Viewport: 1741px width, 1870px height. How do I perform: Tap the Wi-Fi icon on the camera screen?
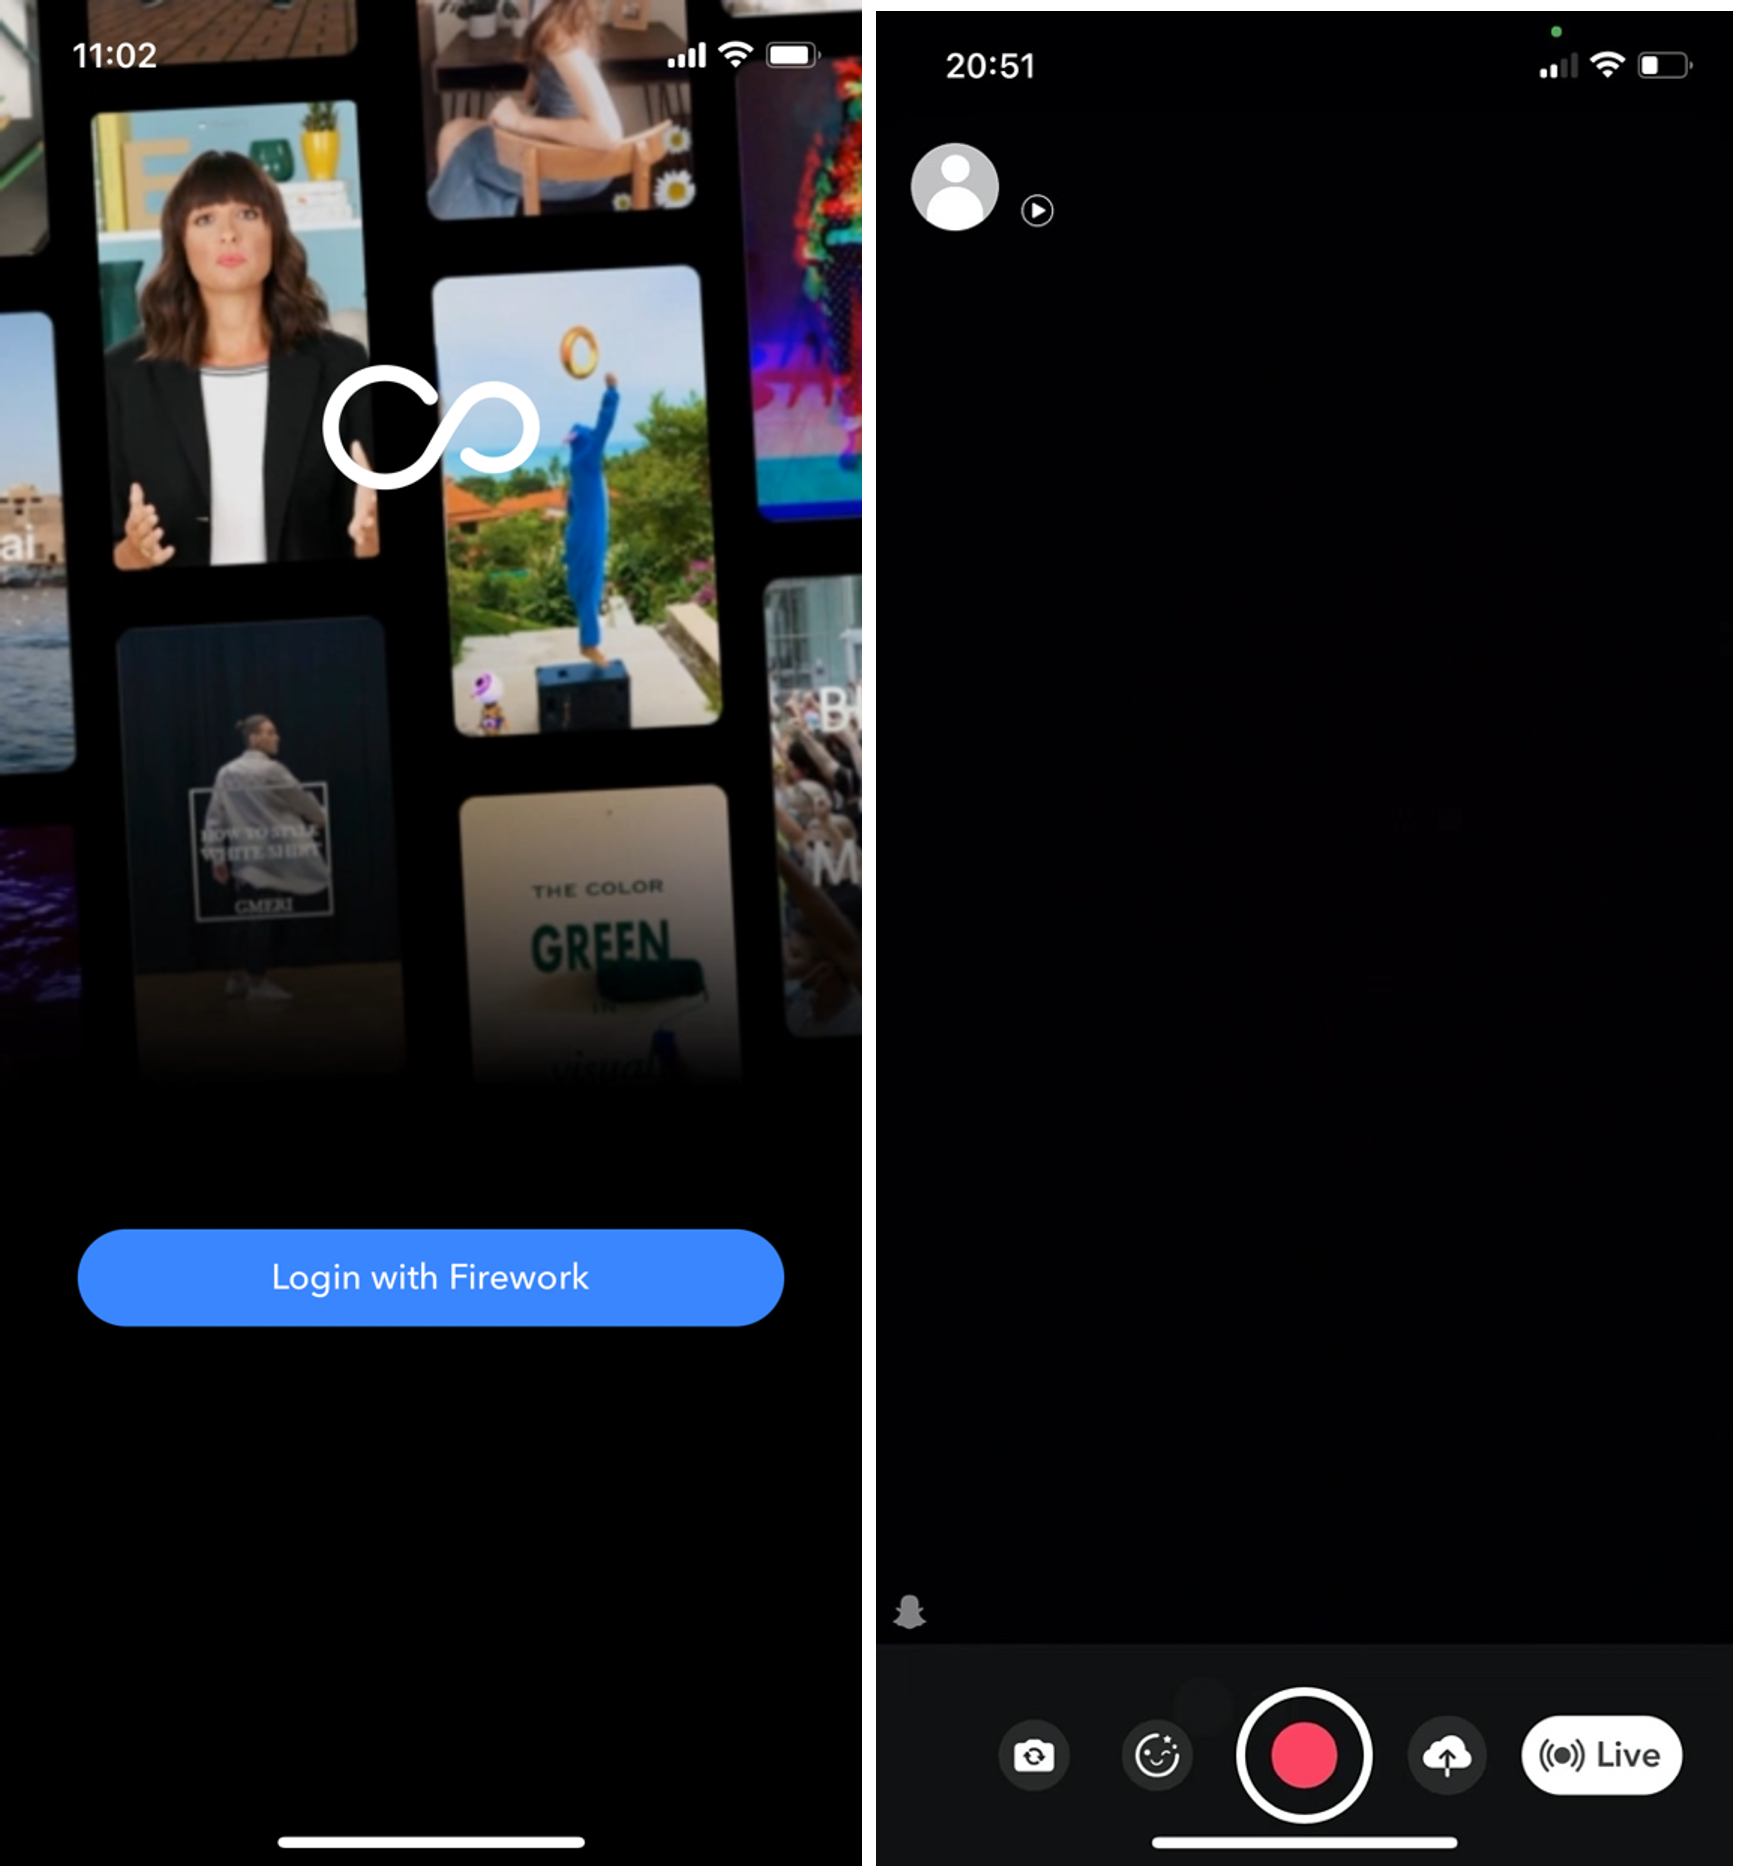click(1607, 66)
